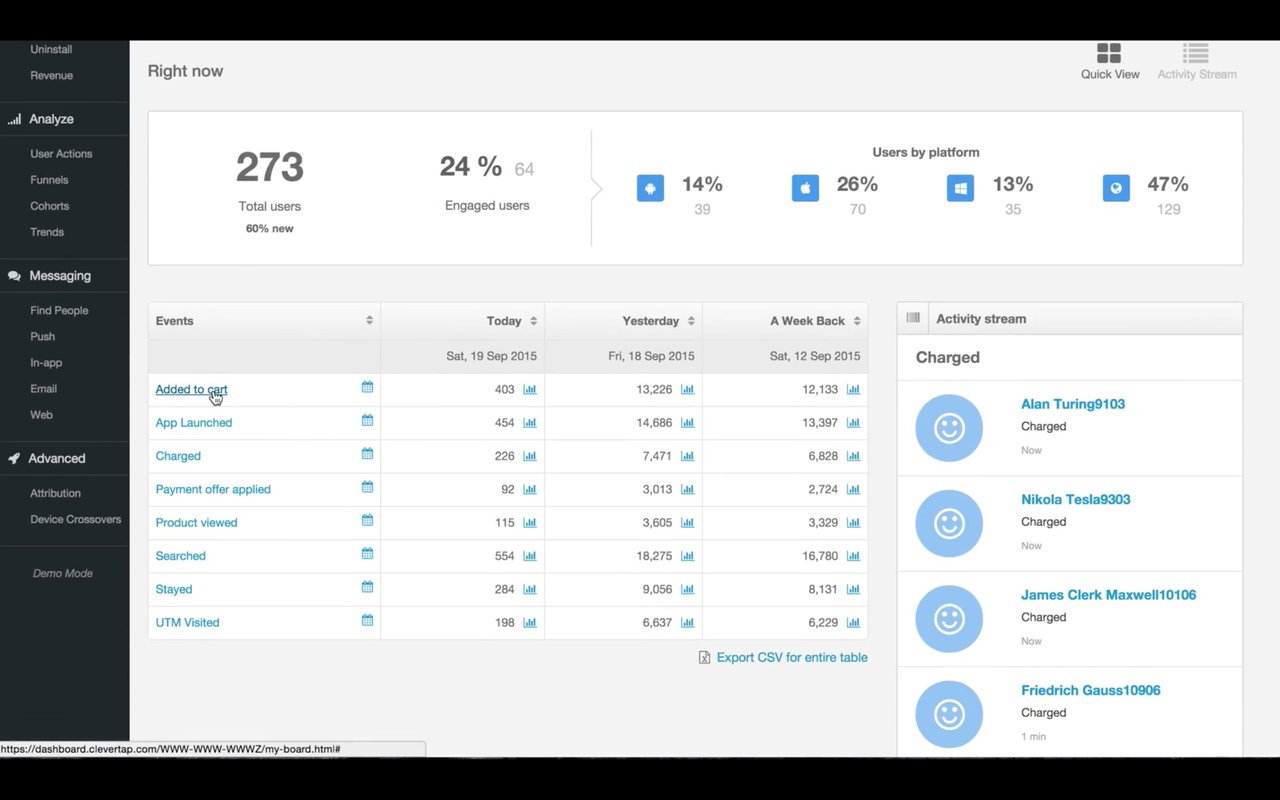This screenshot has width=1280, height=800.
Task: Open James Clerk Maxwell10106 profile link
Action: point(1108,595)
